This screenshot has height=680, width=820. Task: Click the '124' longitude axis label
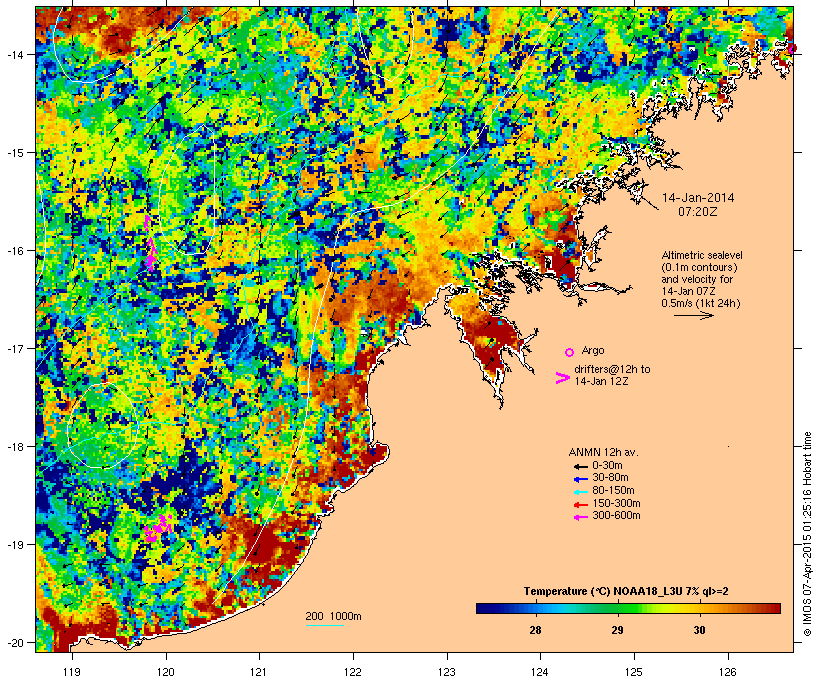[541, 672]
